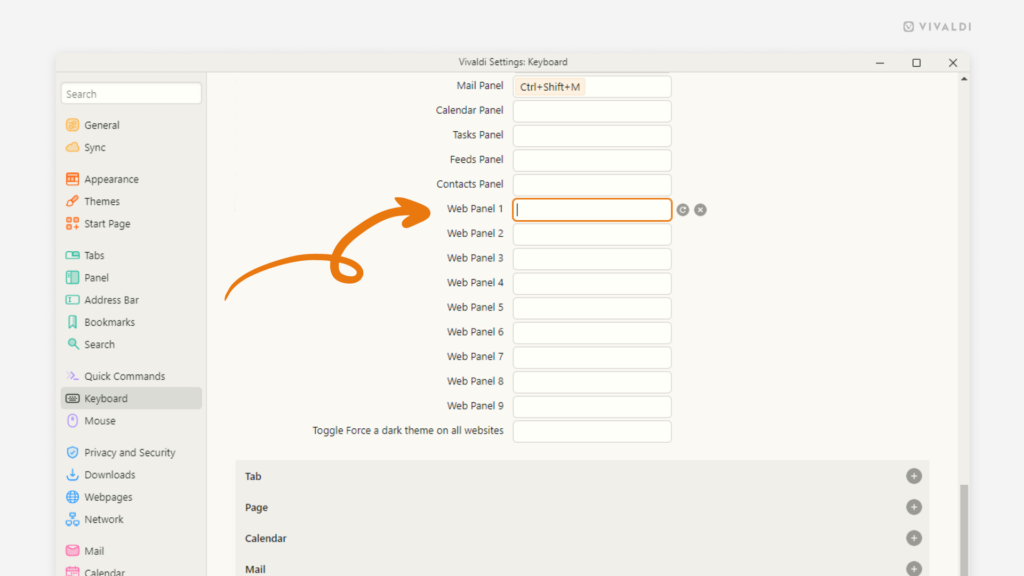Close the Vivaldi Settings window
Image resolution: width=1024 pixels, height=576 pixels.
953,63
